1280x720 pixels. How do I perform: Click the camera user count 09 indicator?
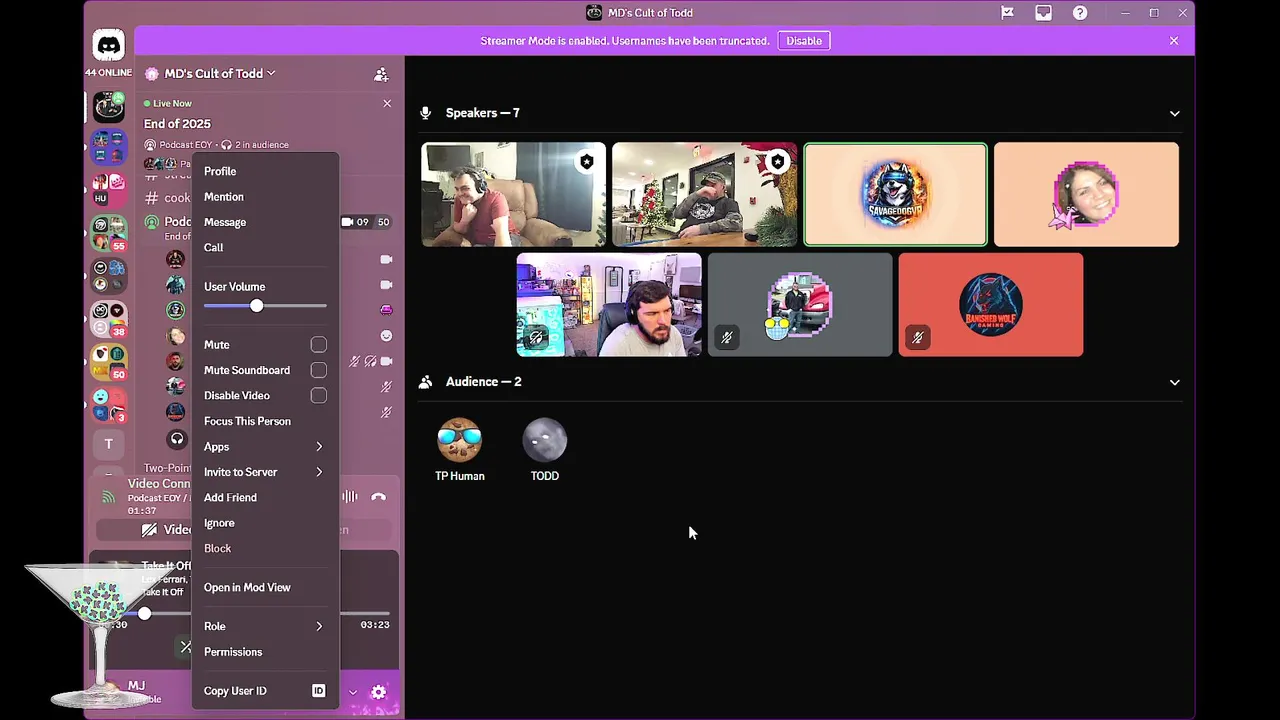tap(355, 222)
